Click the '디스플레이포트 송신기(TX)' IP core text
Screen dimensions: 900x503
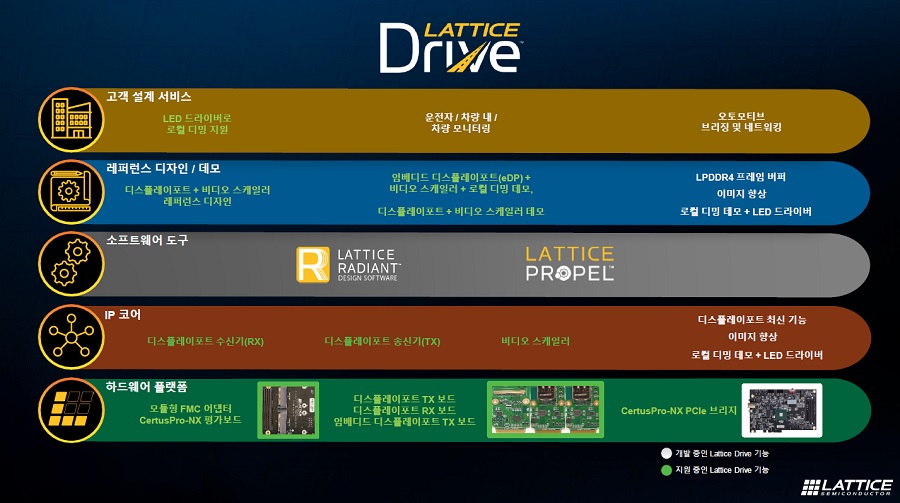pyautogui.click(x=382, y=341)
